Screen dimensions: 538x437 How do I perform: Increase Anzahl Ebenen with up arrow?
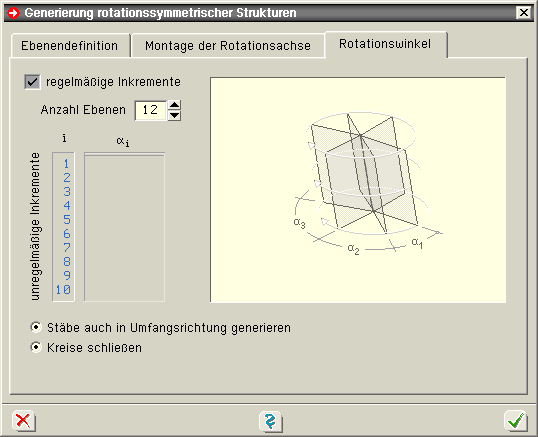pos(175,105)
